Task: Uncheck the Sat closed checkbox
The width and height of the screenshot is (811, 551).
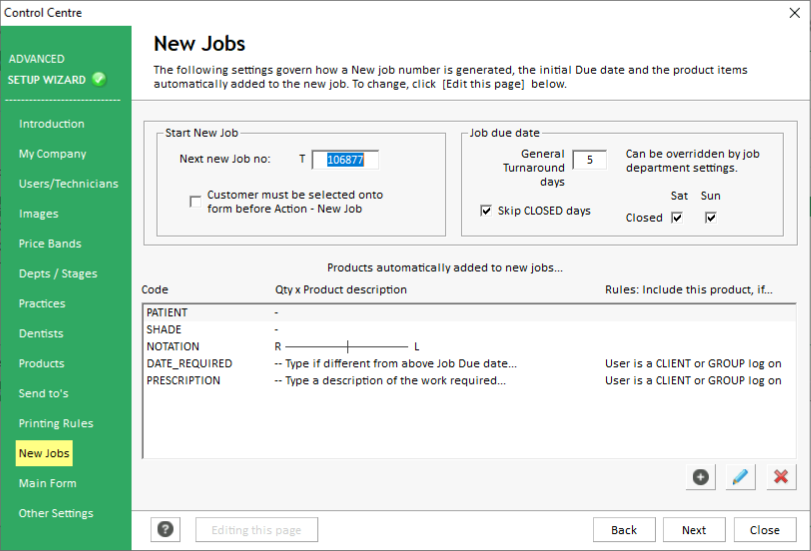Action: (x=677, y=217)
